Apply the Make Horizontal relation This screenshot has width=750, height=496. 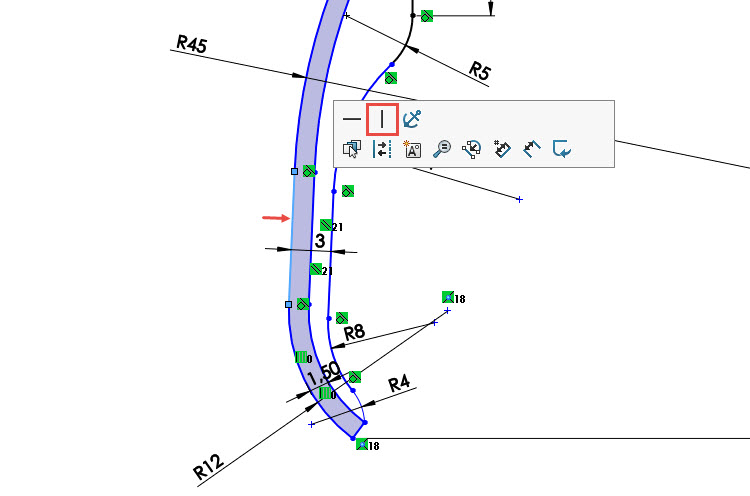(x=351, y=119)
